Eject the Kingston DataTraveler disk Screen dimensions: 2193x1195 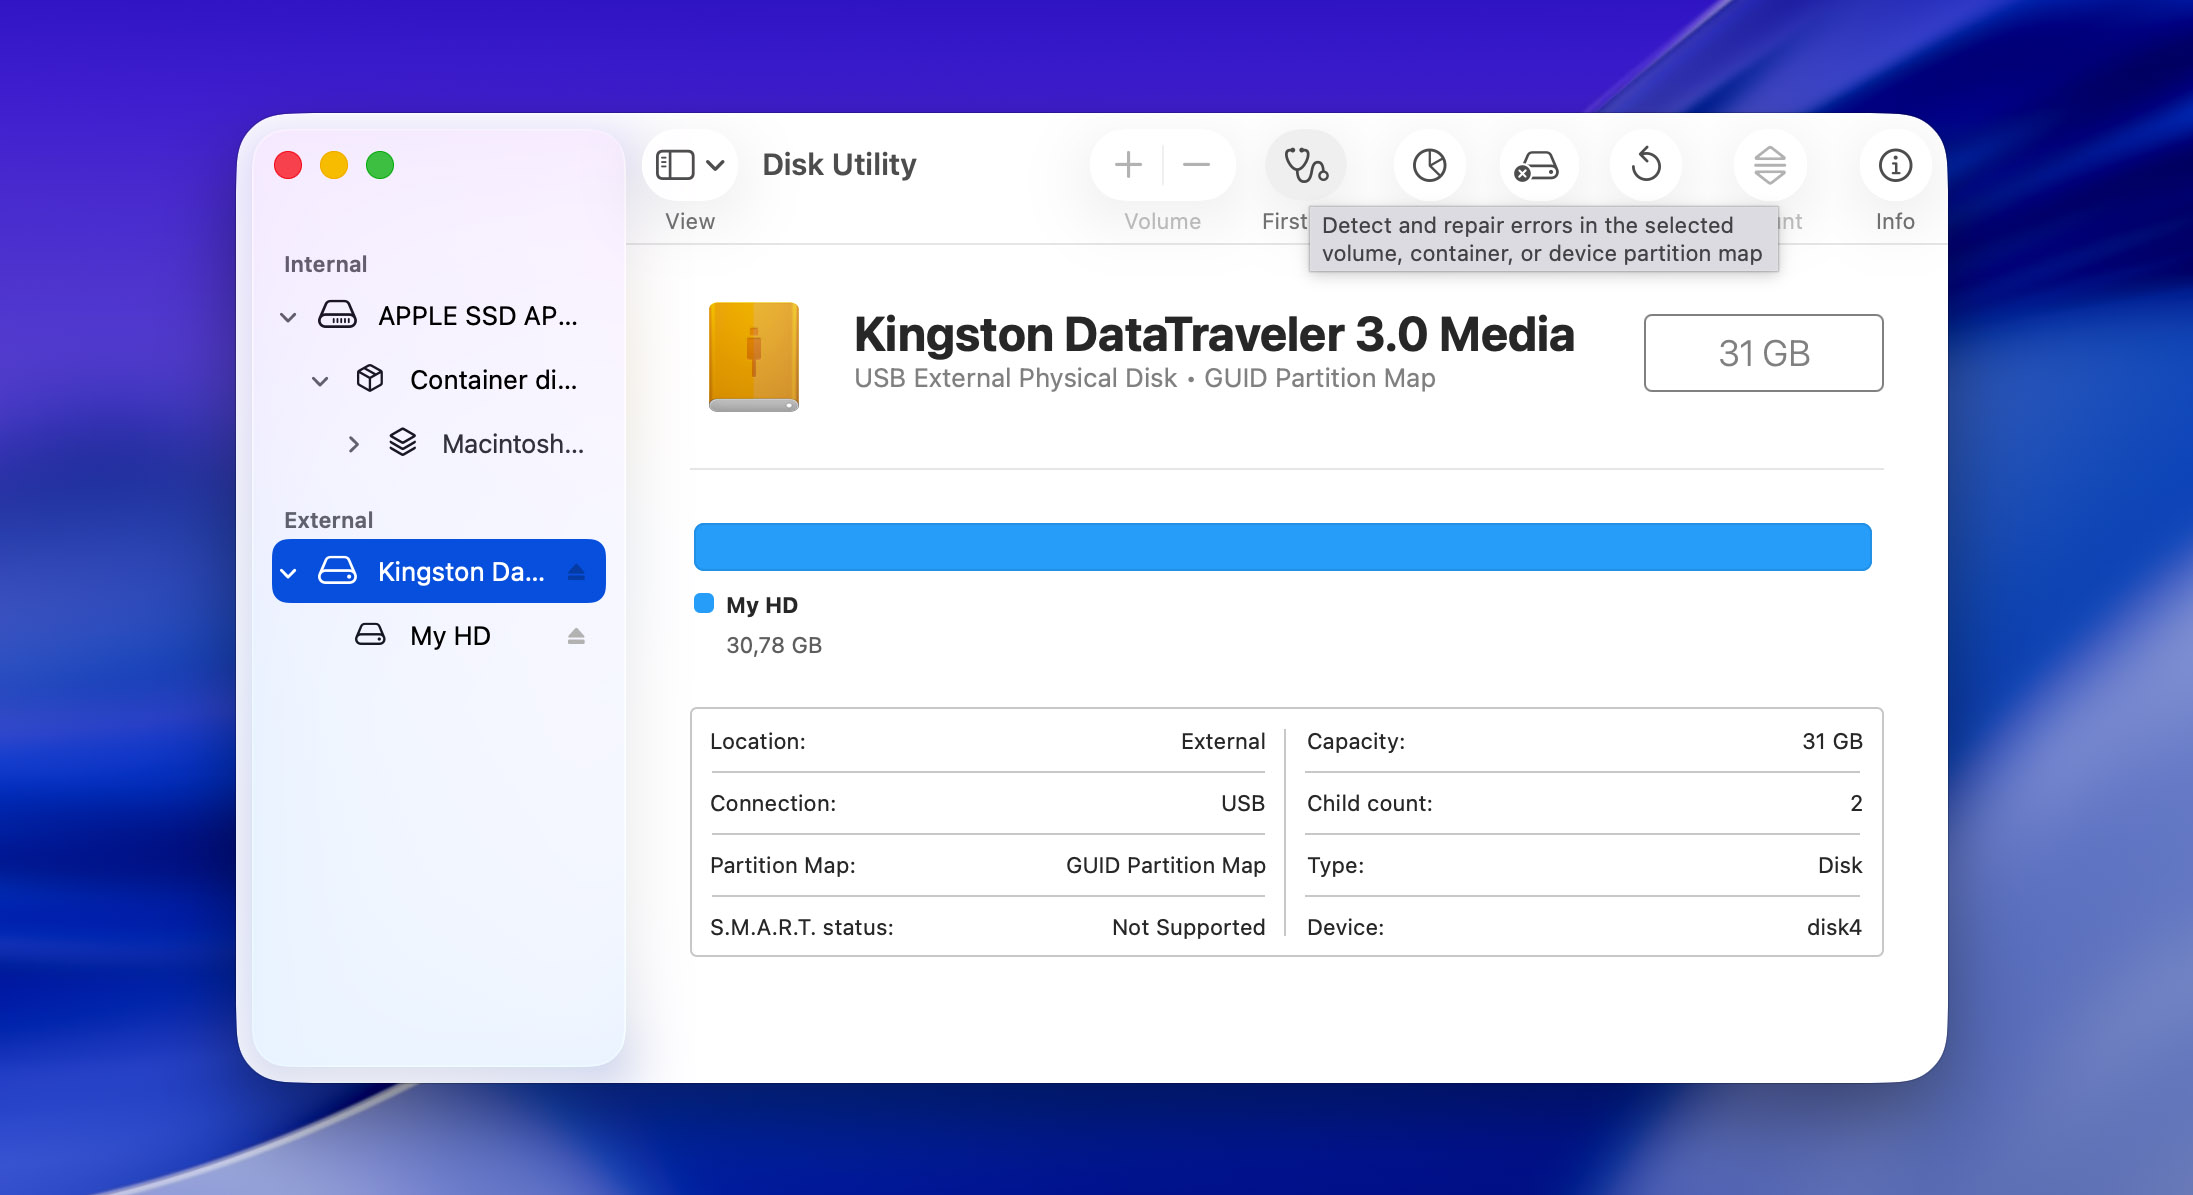[x=576, y=572]
